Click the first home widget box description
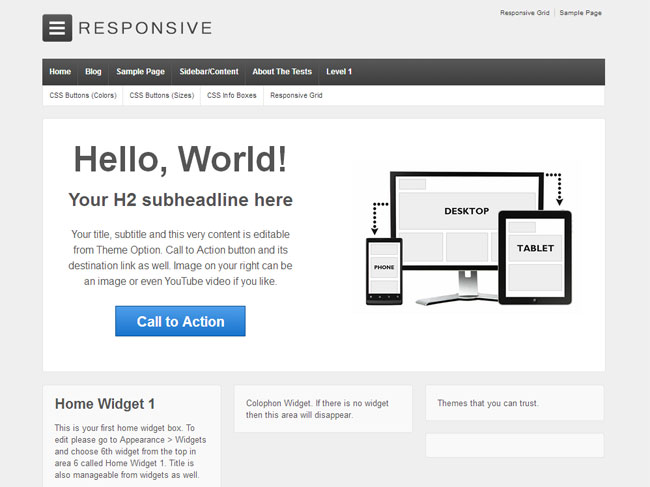This screenshot has height=487, width=650. [x=130, y=451]
